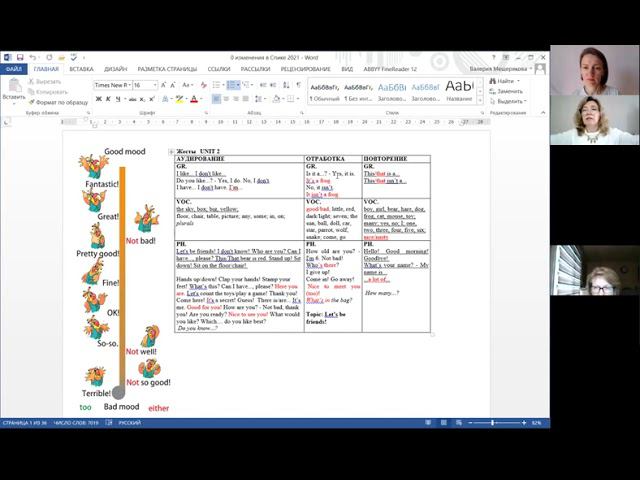Select the Название style
Screen dimensions: 640x480
459,92
